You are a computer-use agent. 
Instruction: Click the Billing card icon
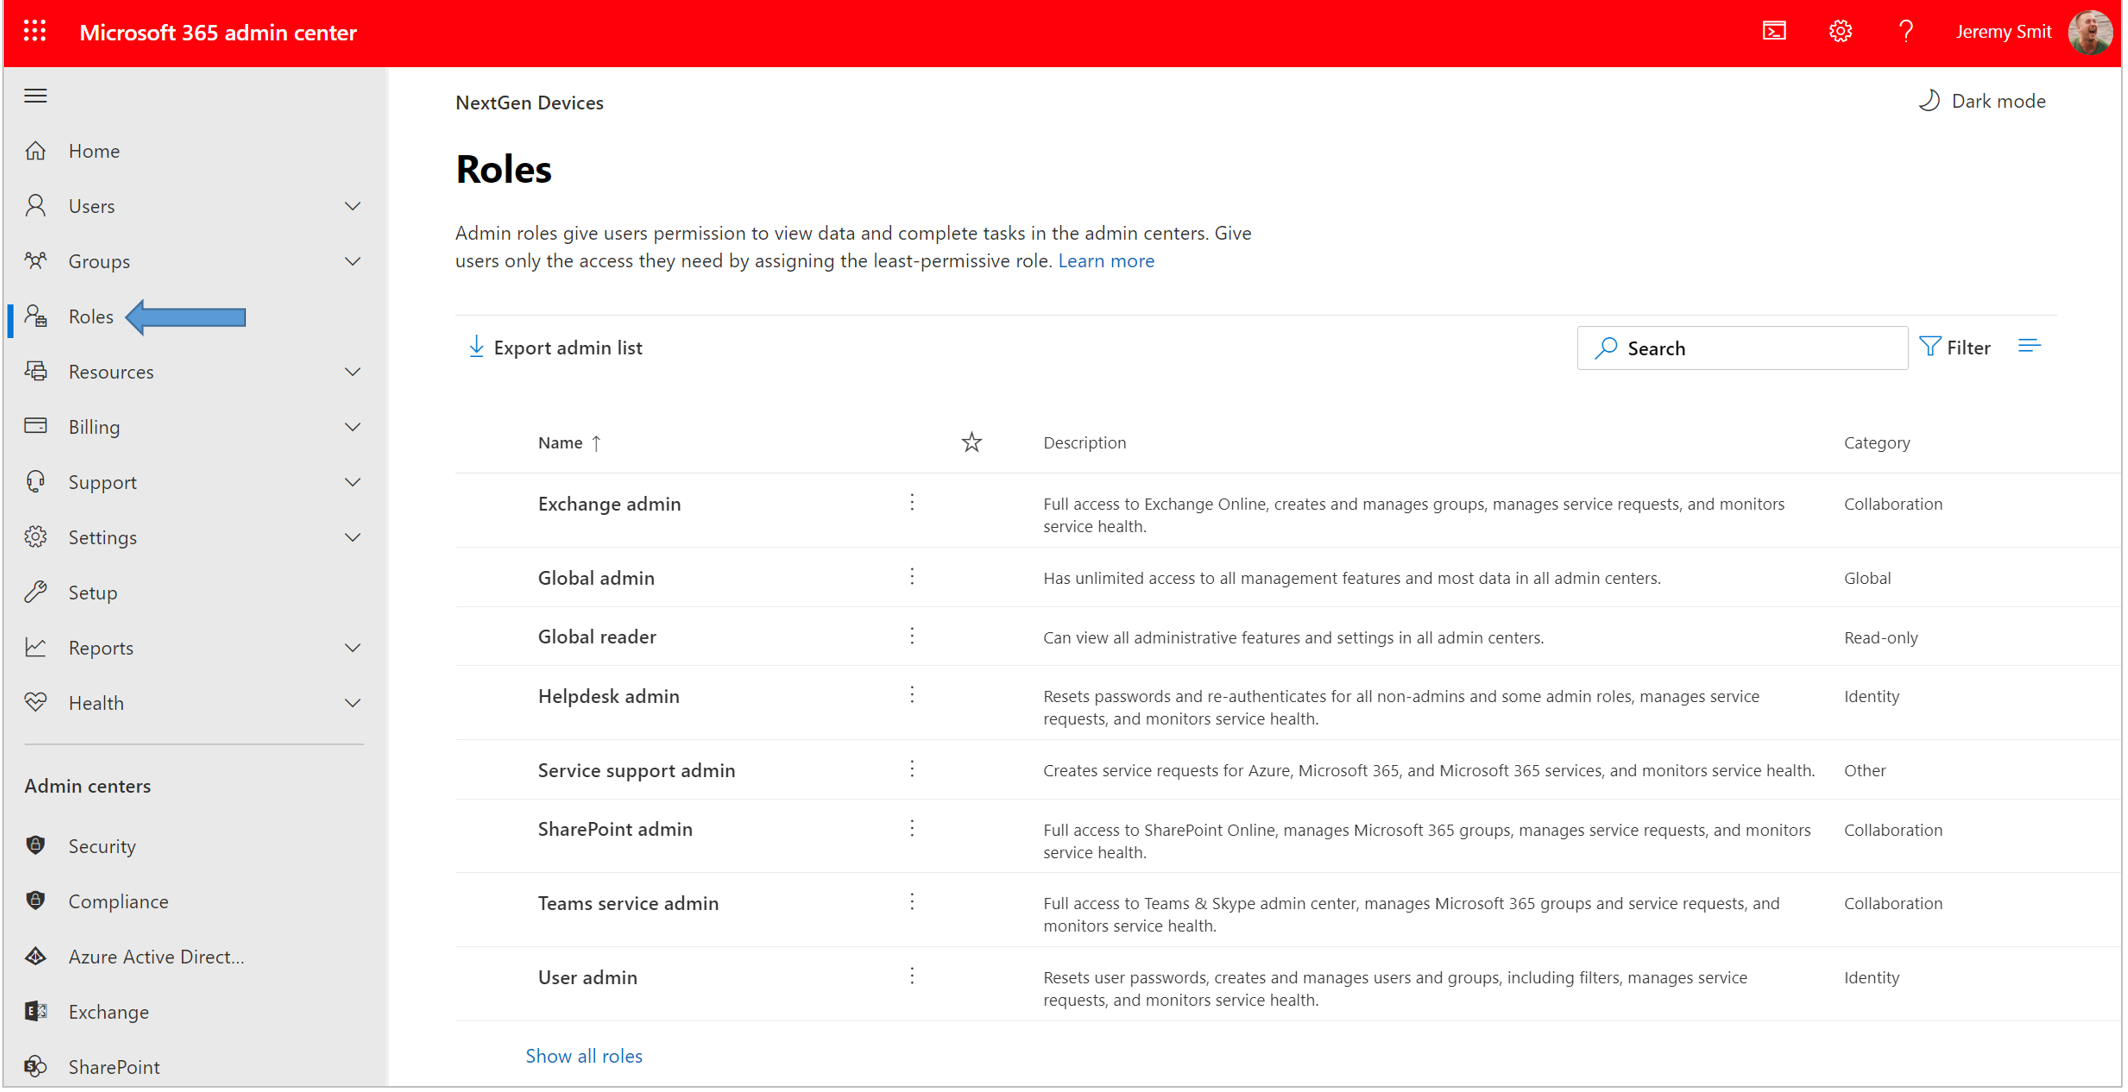36,427
